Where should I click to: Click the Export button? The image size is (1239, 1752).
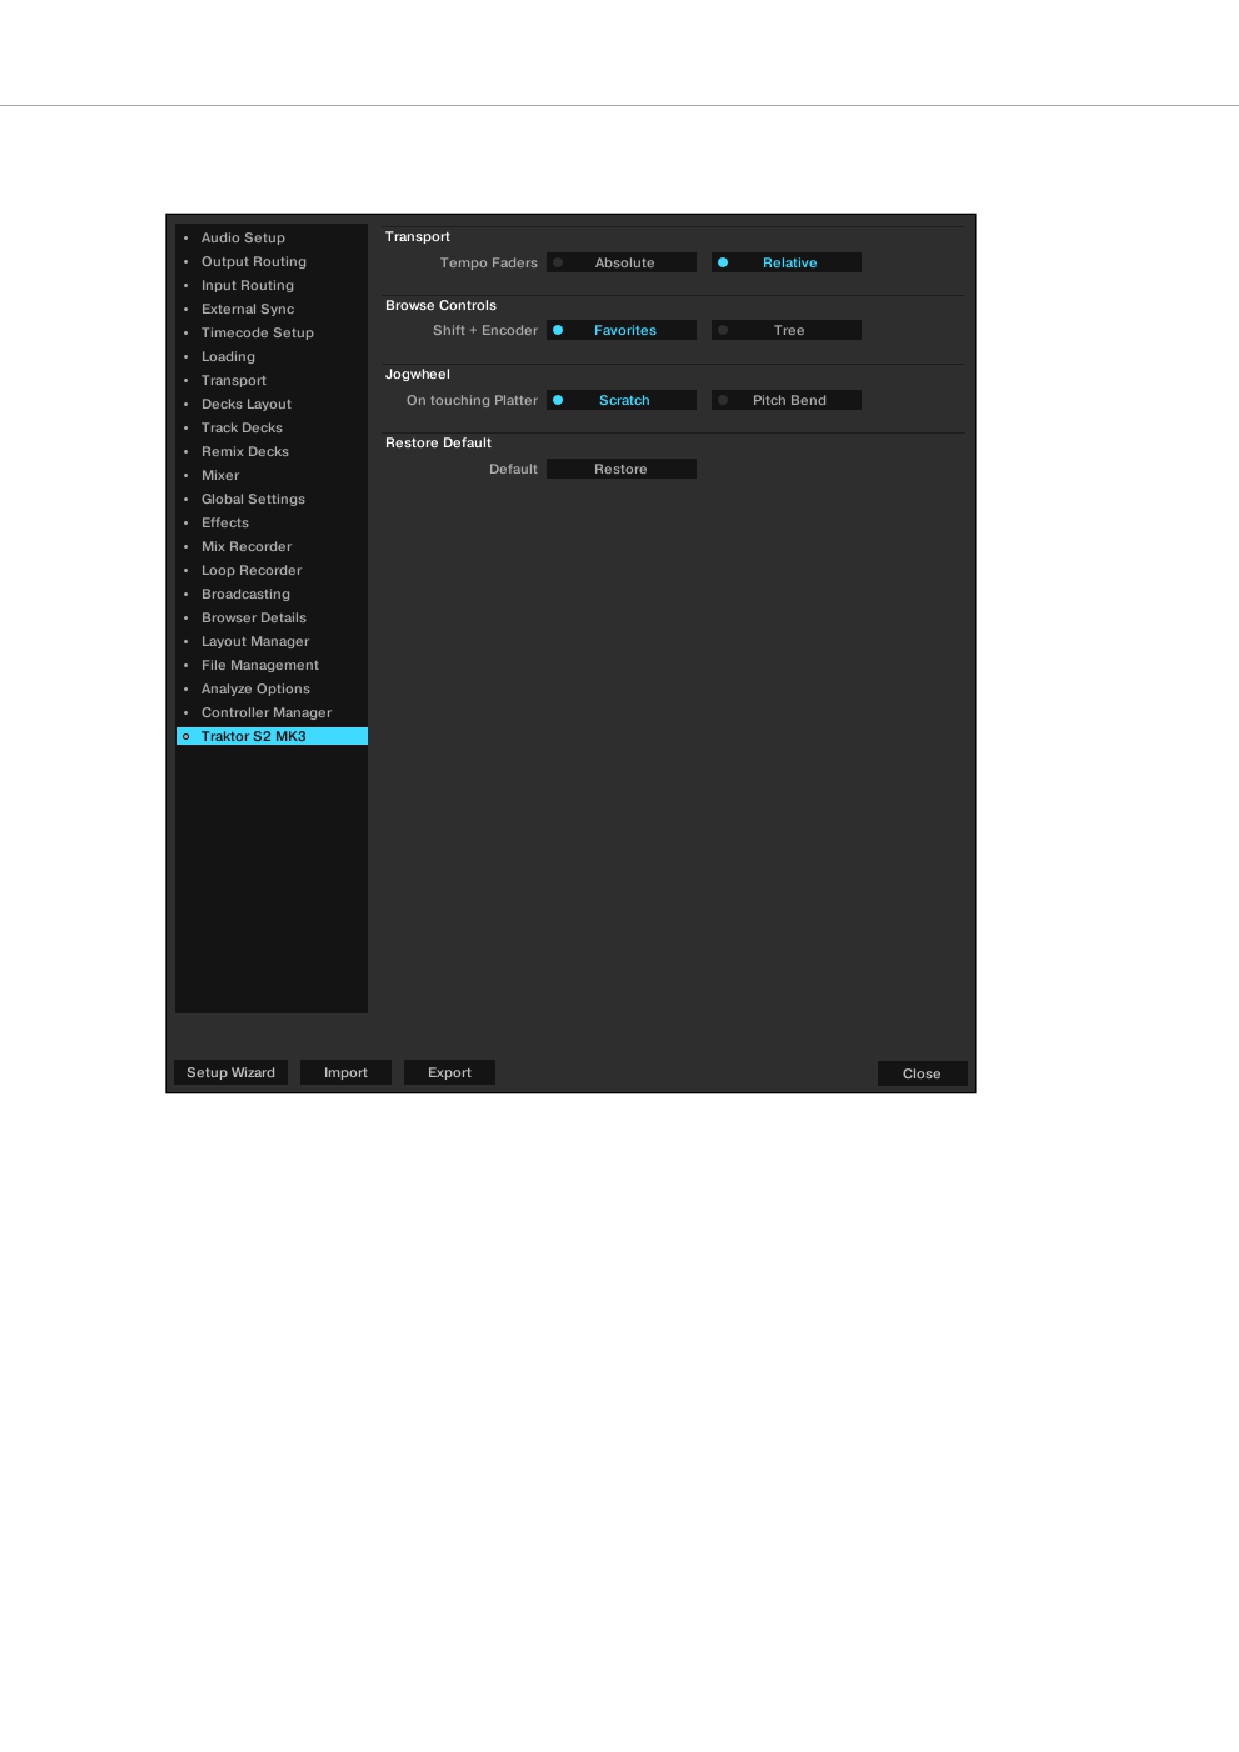[449, 1072]
